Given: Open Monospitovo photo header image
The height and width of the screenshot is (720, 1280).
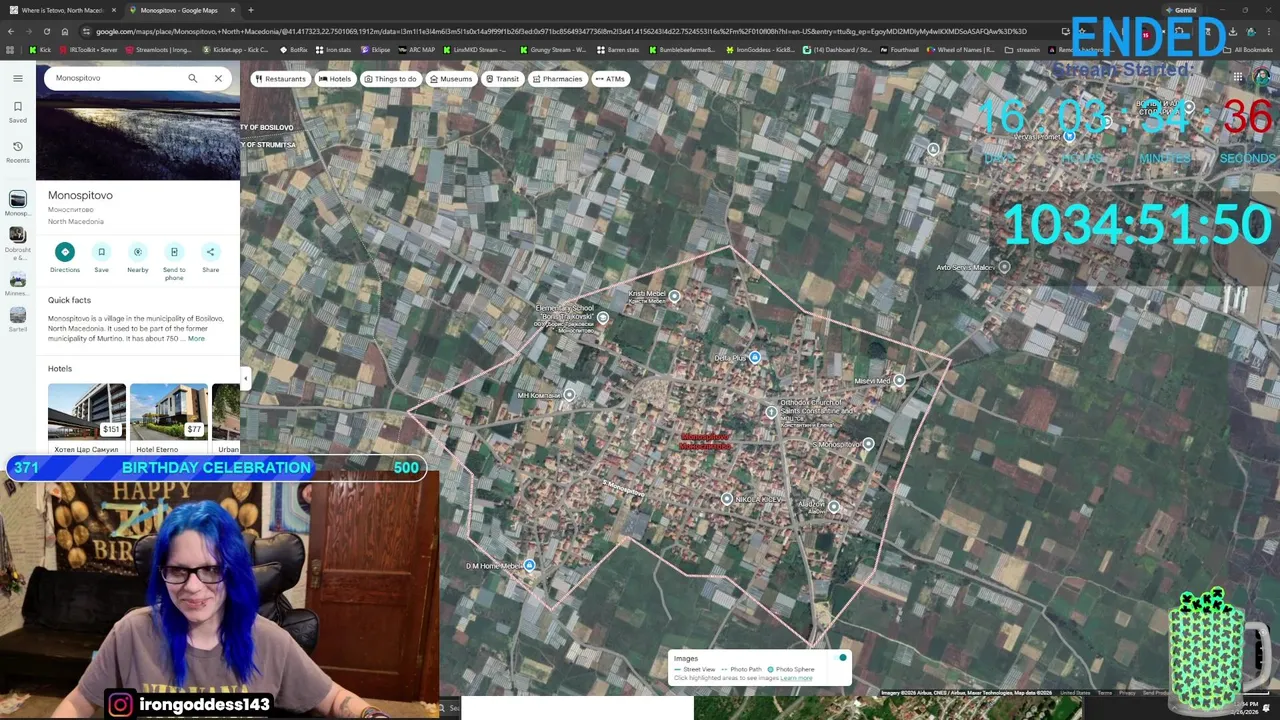Looking at the screenshot, I should (x=138, y=138).
